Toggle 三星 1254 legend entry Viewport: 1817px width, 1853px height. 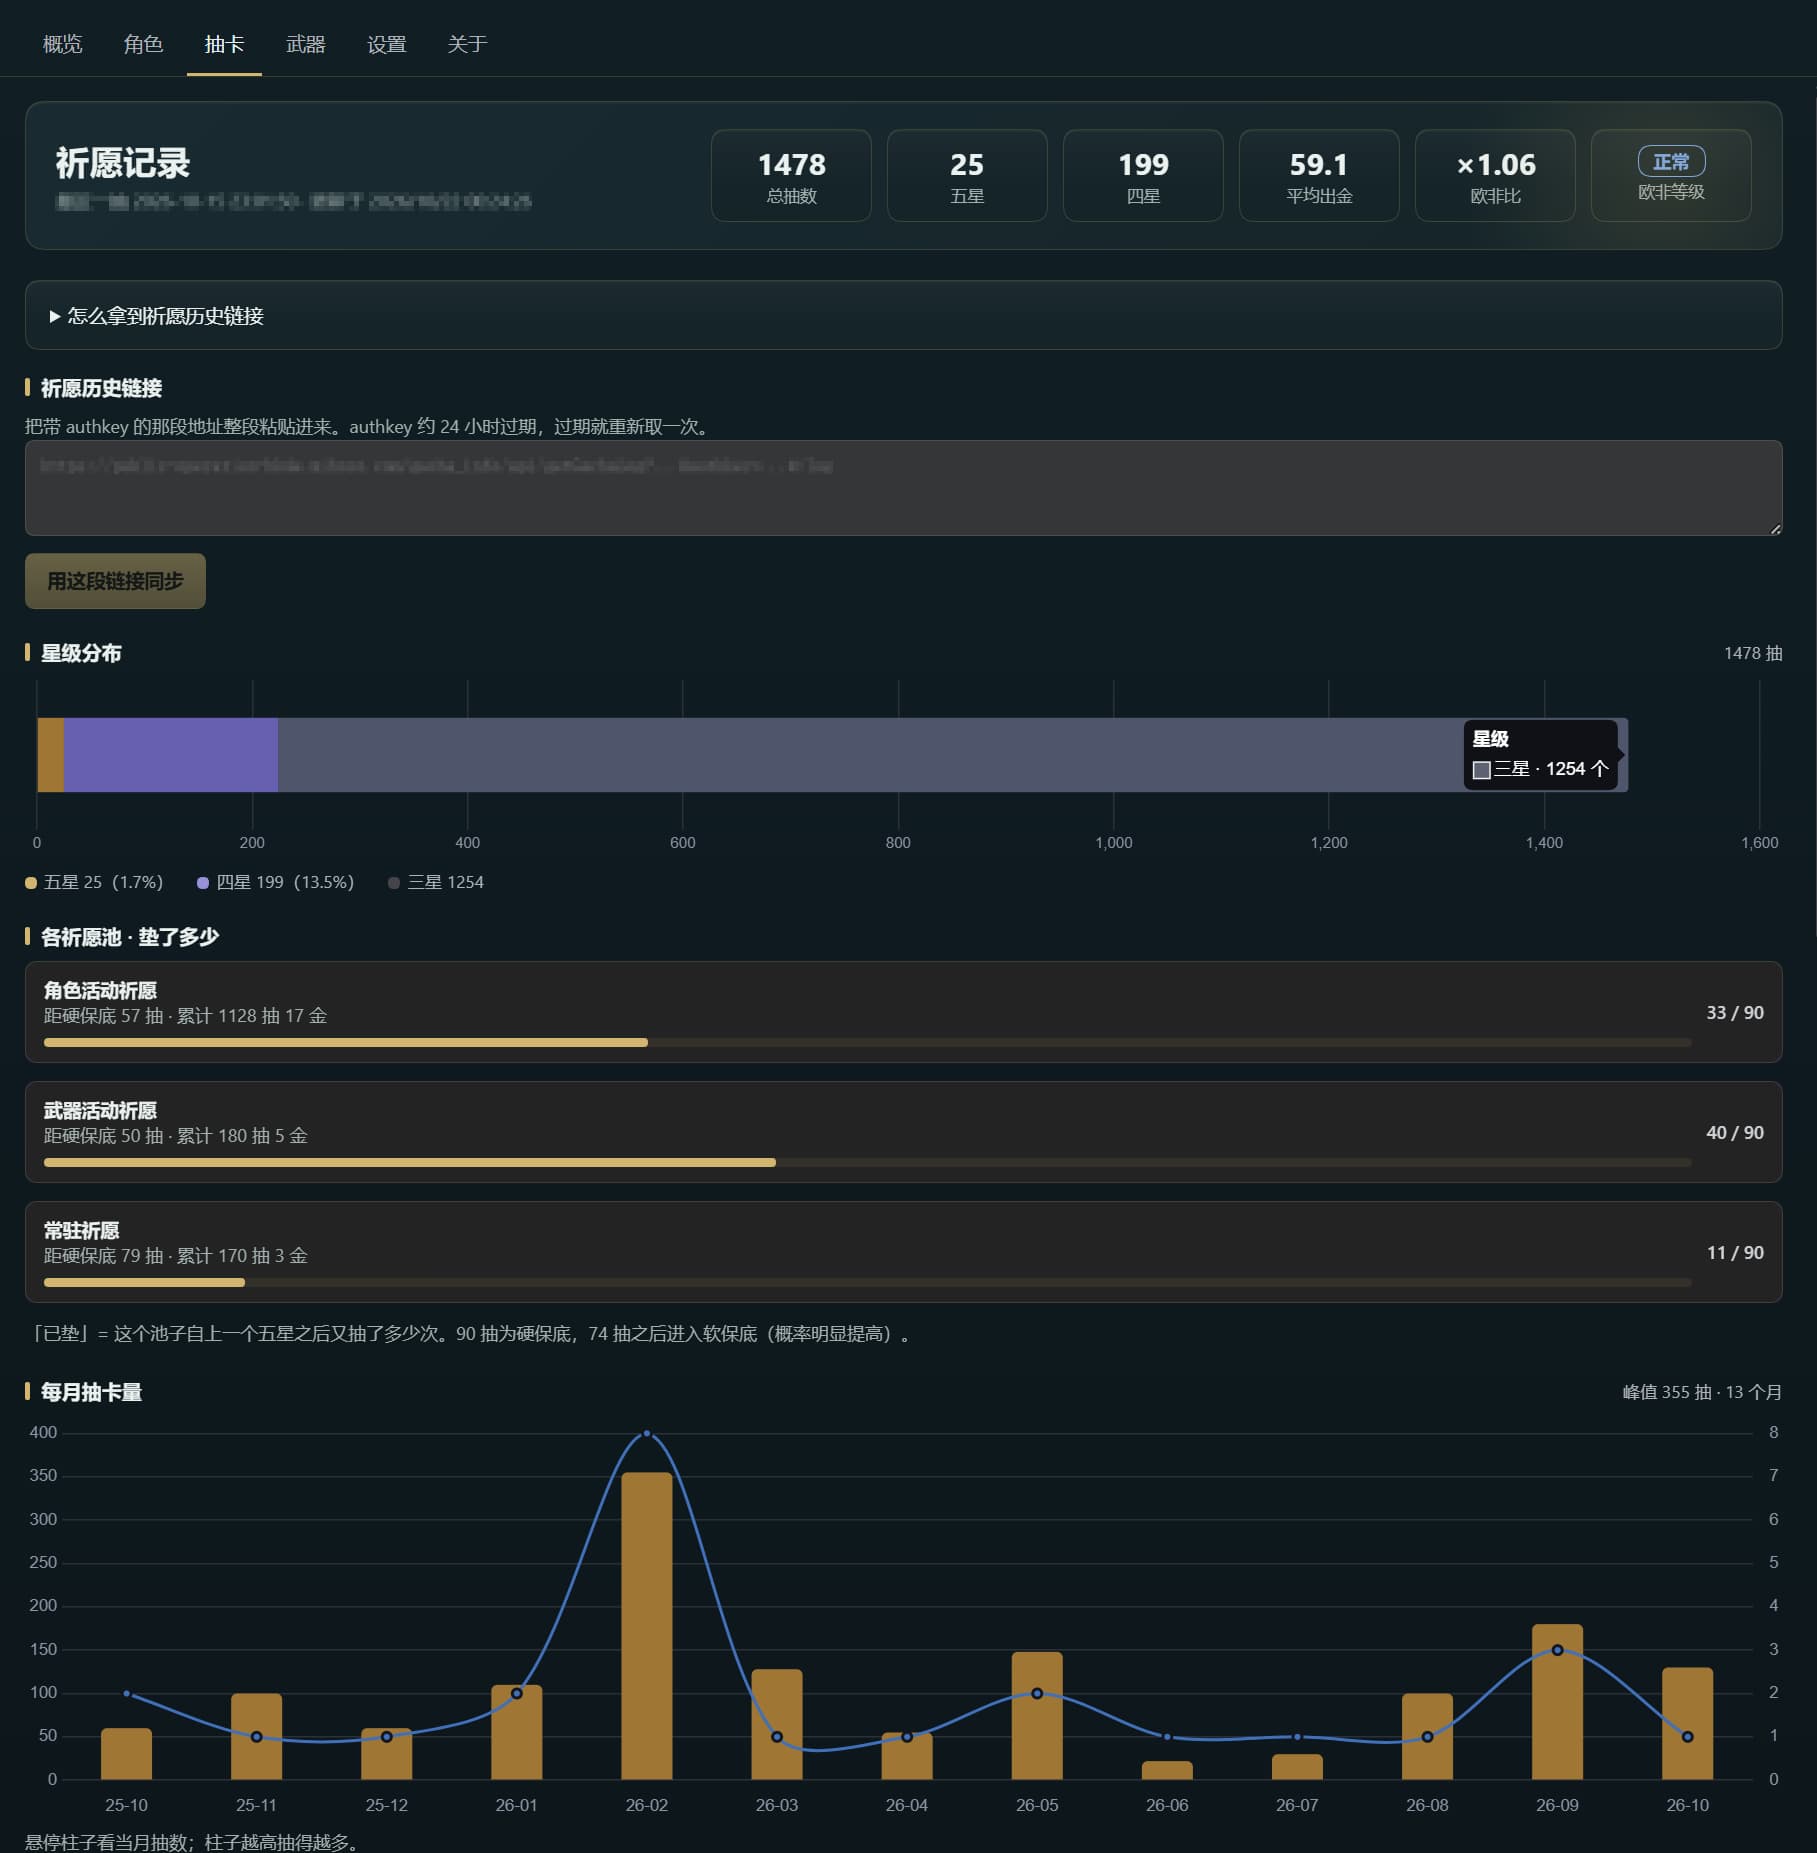click(x=436, y=882)
